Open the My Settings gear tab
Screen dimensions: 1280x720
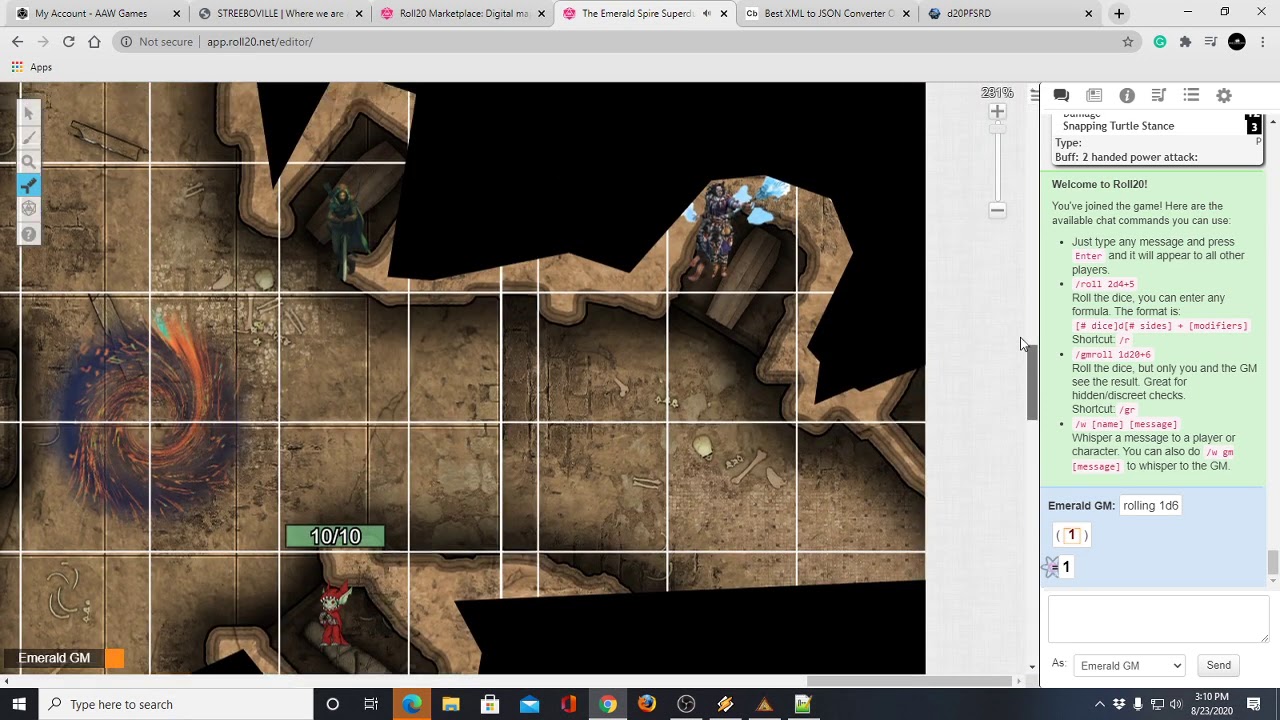click(1224, 95)
